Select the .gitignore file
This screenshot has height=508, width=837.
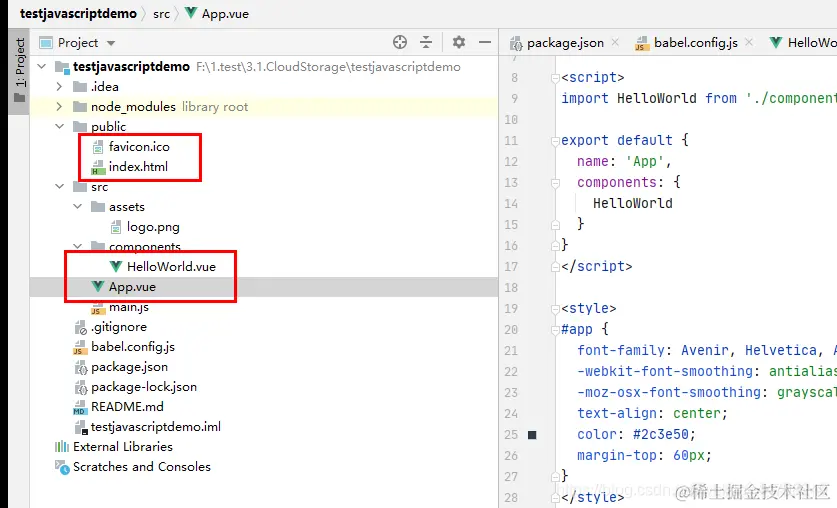(x=119, y=327)
